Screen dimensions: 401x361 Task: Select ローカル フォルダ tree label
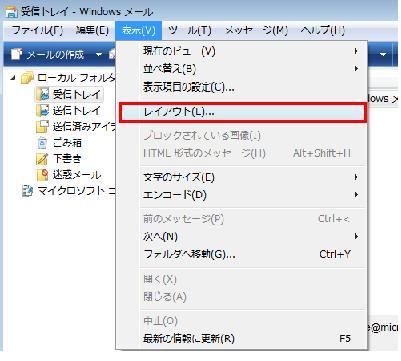pyautogui.click(x=76, y=78)
